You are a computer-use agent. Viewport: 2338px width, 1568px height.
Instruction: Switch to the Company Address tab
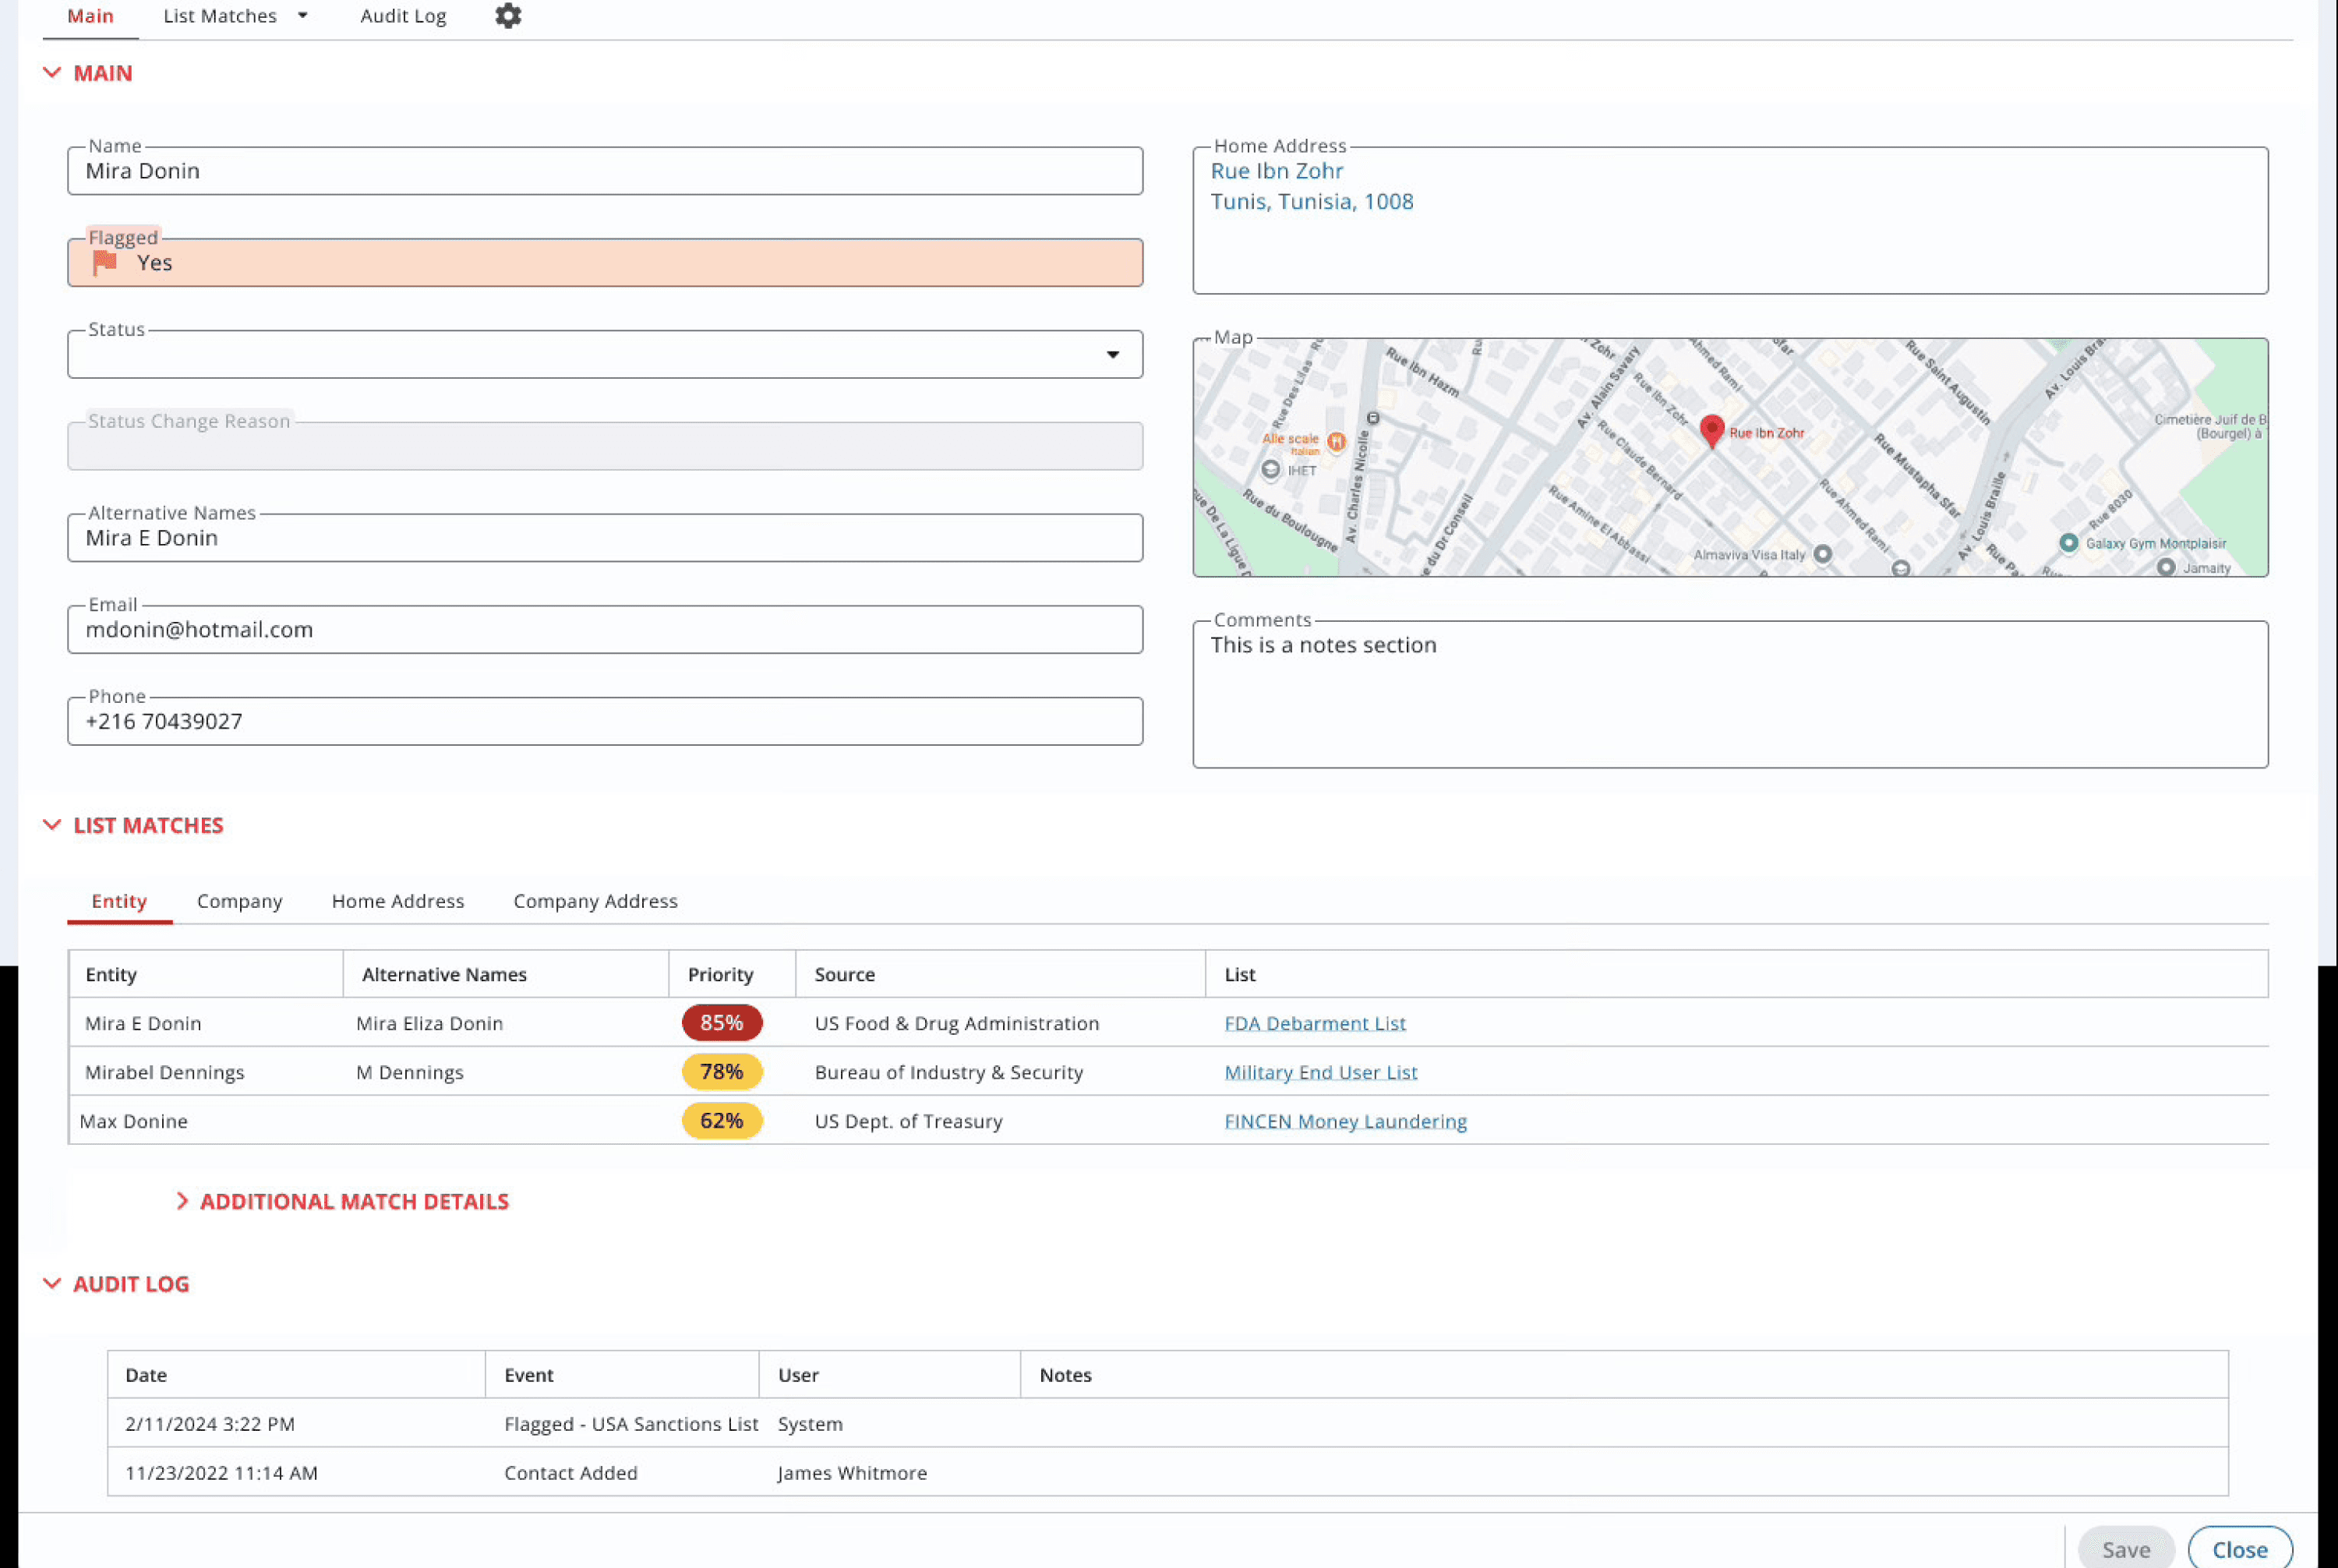coord(595,901)
